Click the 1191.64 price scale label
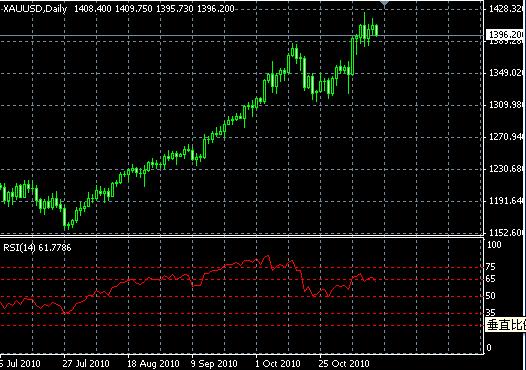The height and width of the screenshot is (370, 526). tap(506, 201)
